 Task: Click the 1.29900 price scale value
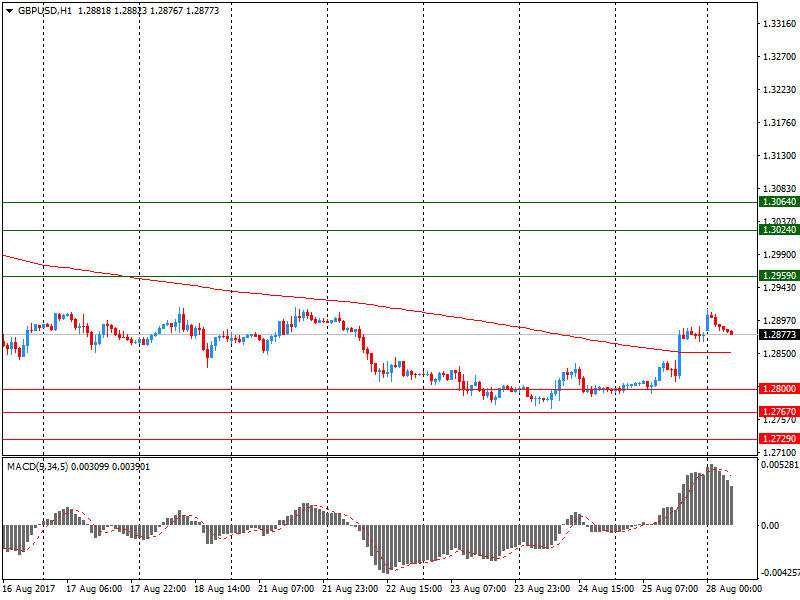click(x=779, y=255)
